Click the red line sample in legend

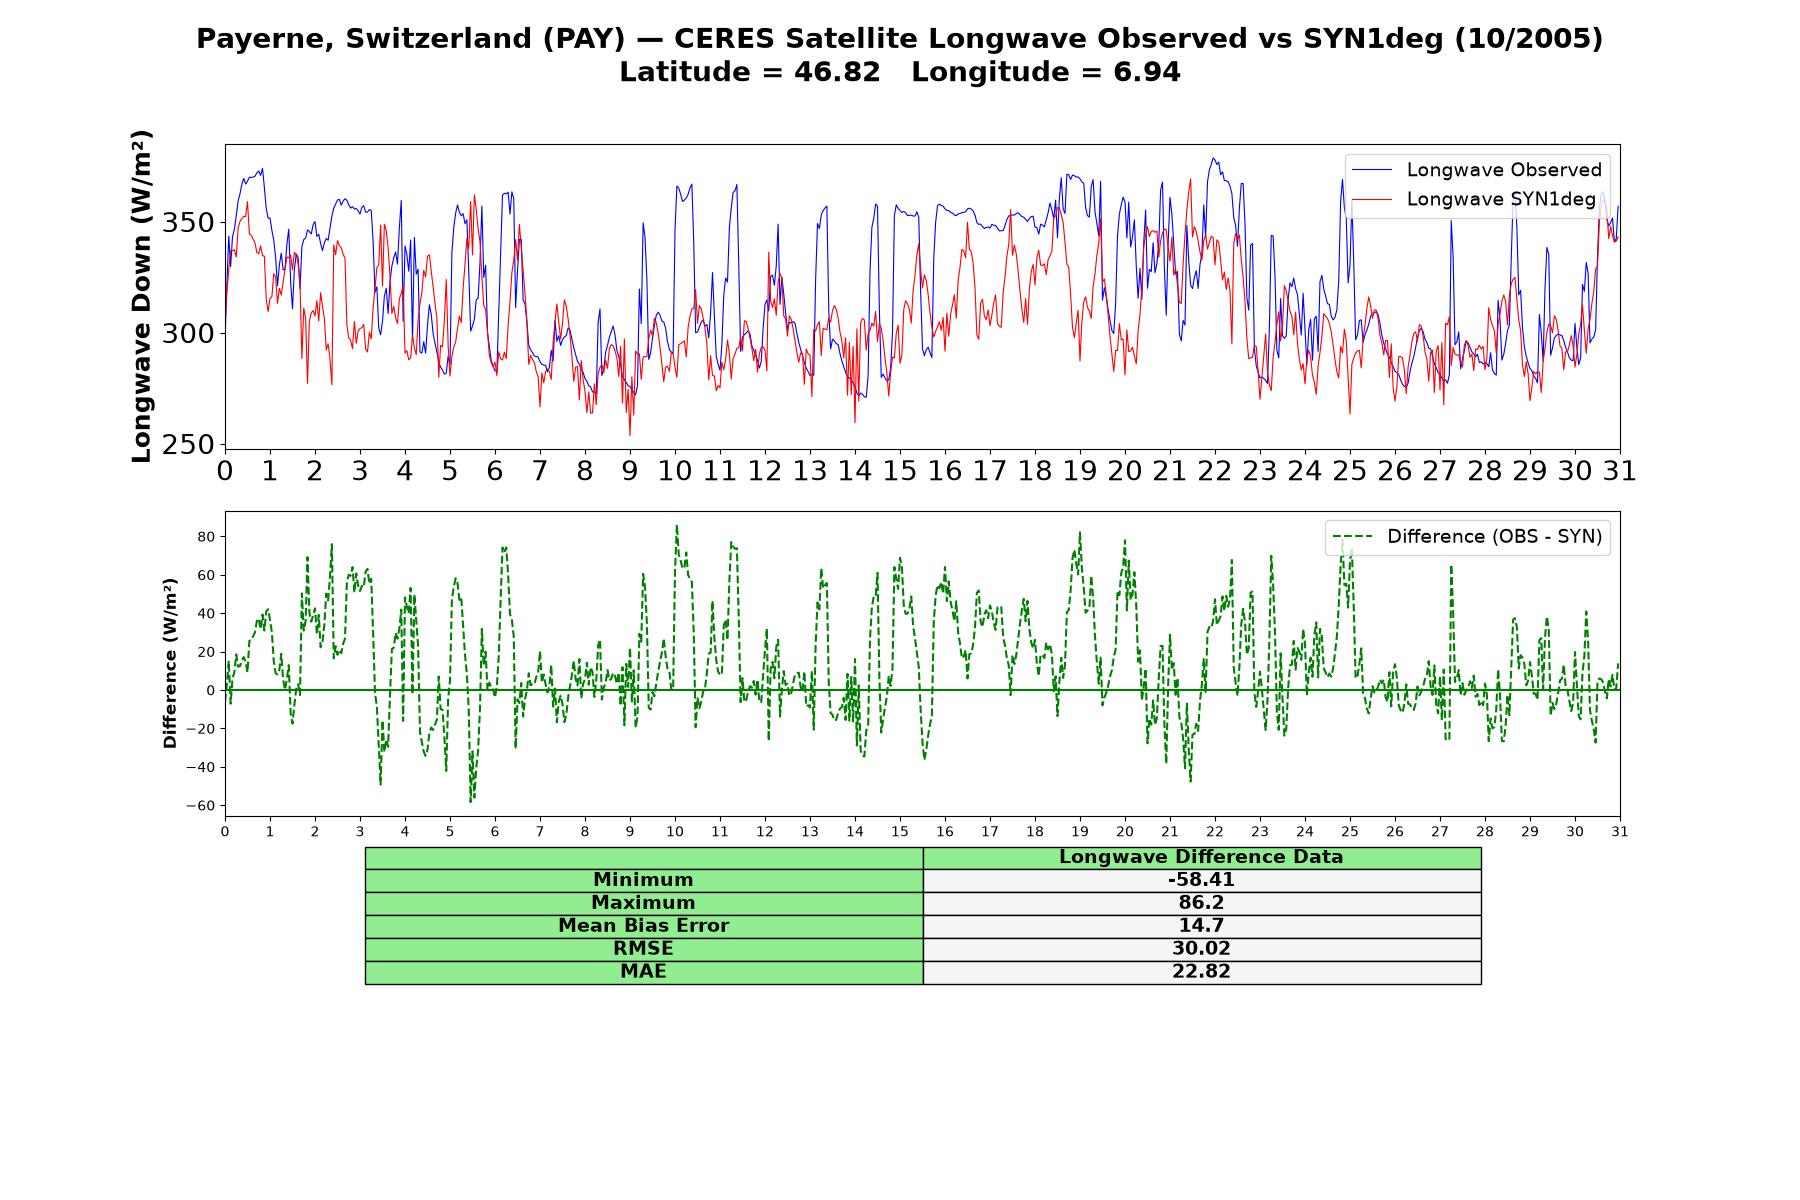click(1371, 200)
